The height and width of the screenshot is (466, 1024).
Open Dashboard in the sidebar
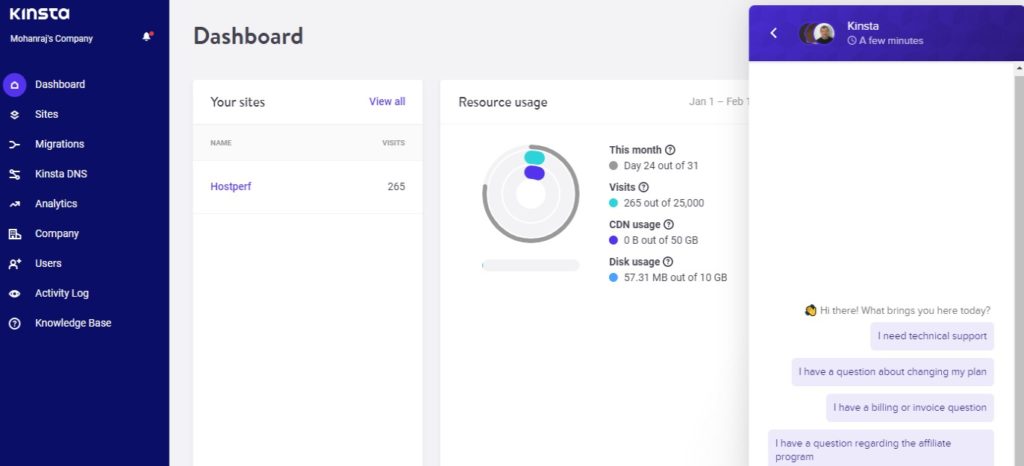[x=60, y=84]
